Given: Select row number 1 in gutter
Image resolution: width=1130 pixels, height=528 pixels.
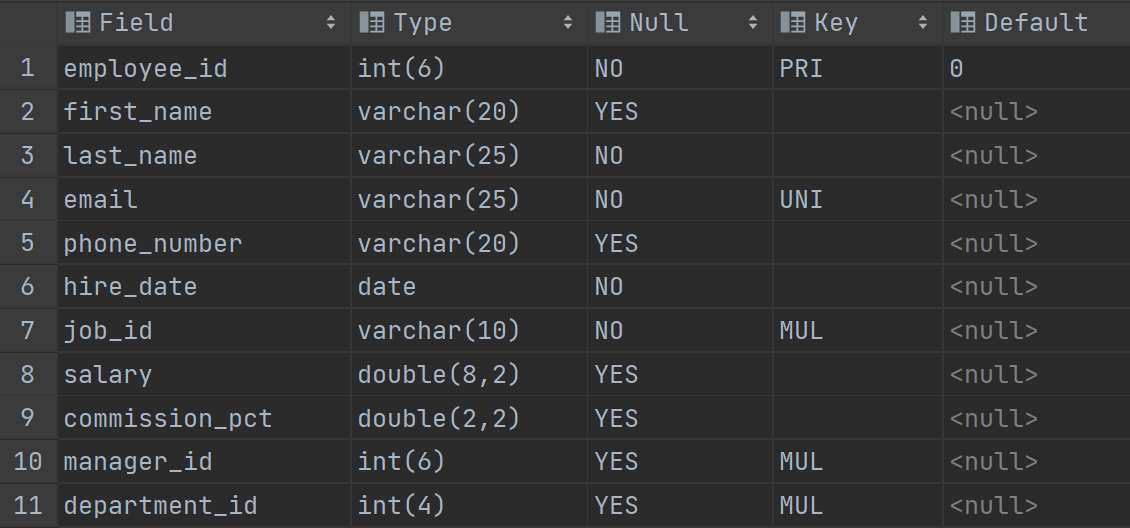Looking at the screenshot, I should [28, 68].
